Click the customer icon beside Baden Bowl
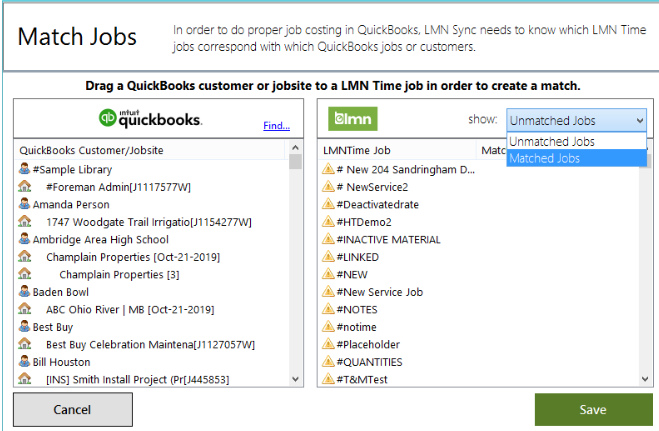Viewport: 659px width, 431px height. point(24,291)
